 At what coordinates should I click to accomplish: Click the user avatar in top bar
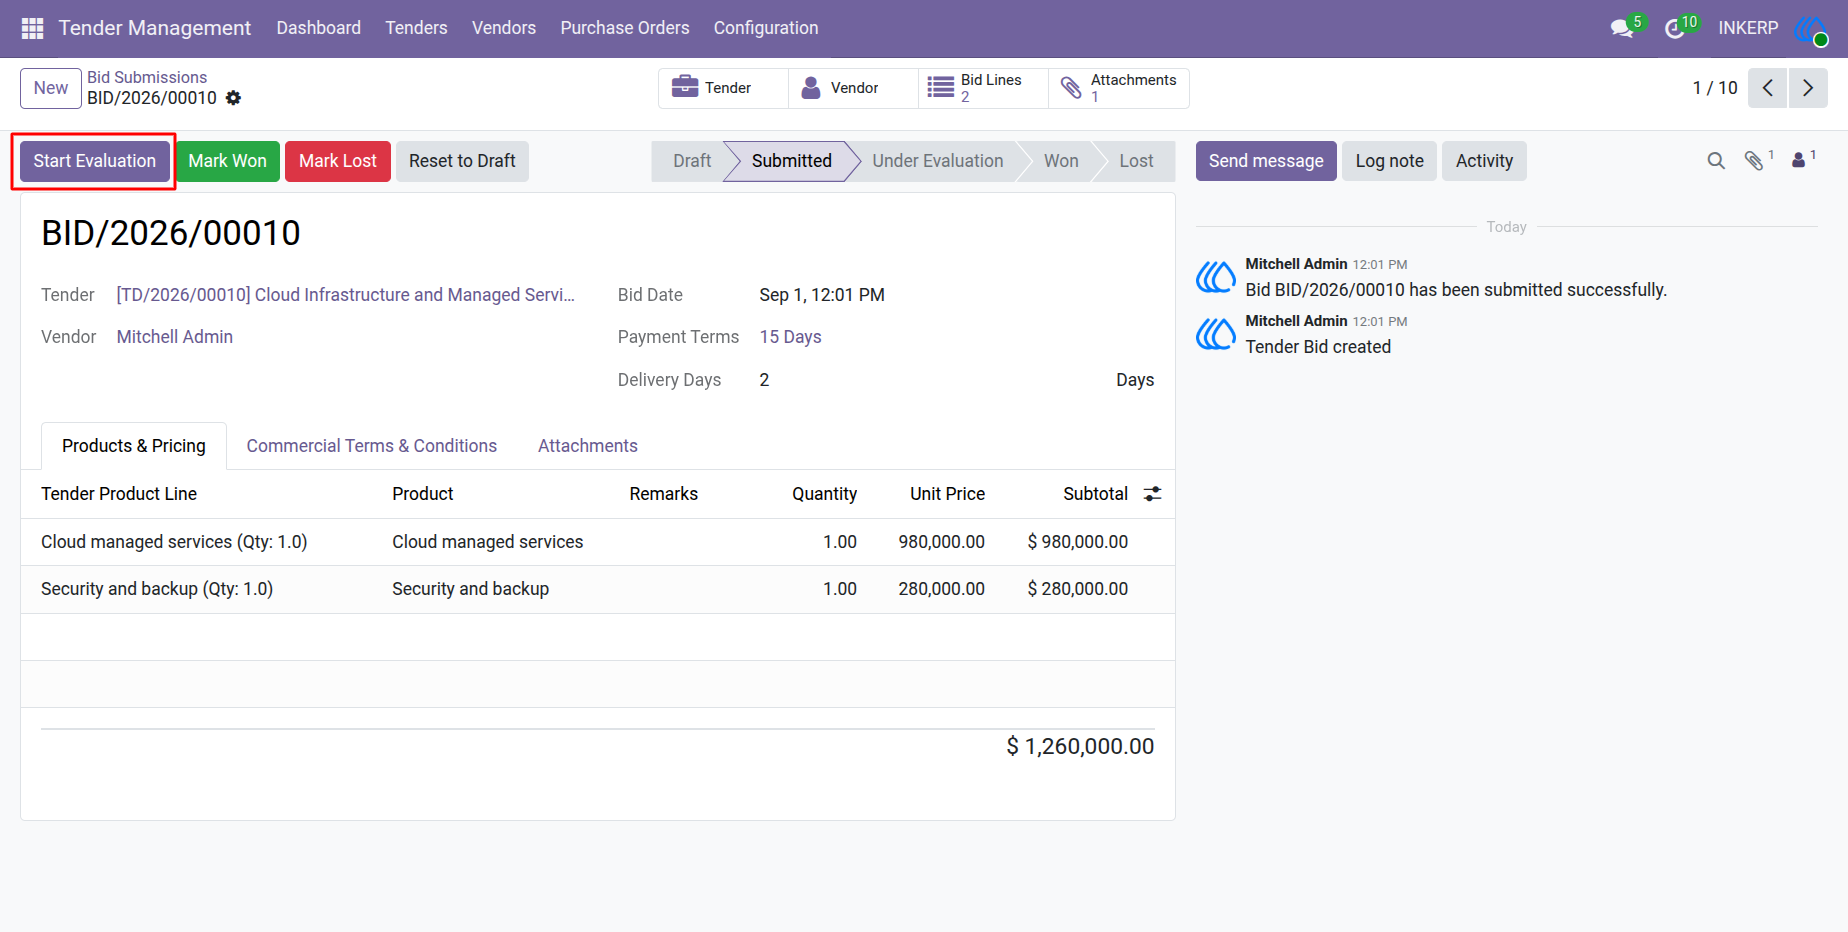1811,29
